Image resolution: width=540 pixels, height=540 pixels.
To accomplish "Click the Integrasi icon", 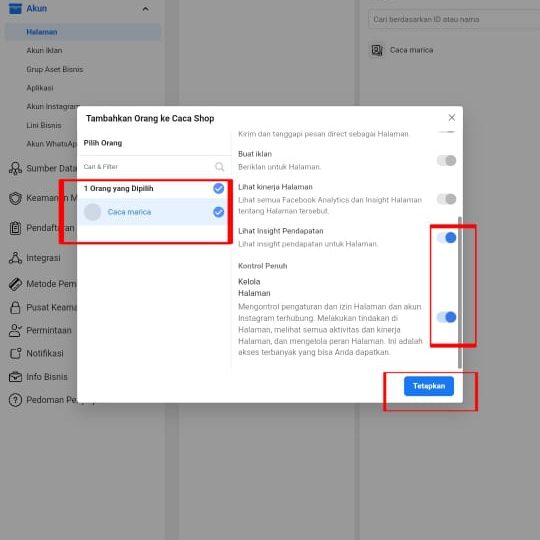I will (15, 258).
